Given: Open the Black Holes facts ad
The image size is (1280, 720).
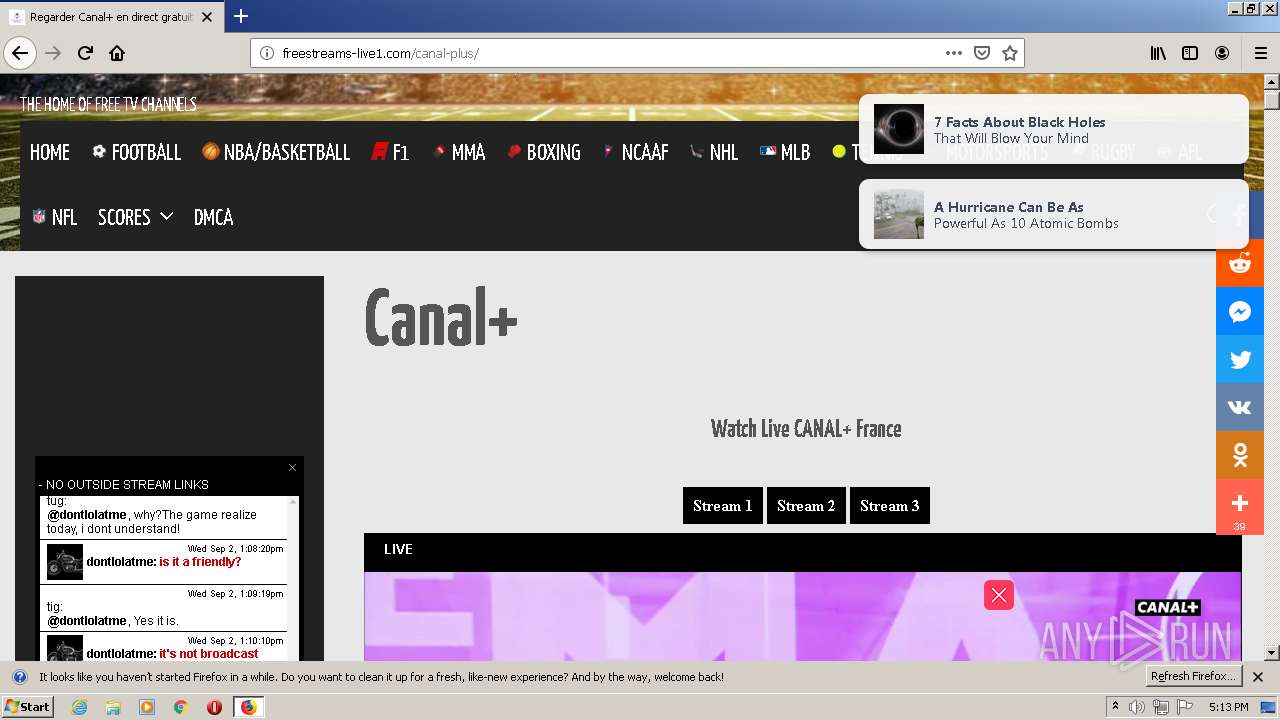Looking at the screenshot, I should [1054, 129].
